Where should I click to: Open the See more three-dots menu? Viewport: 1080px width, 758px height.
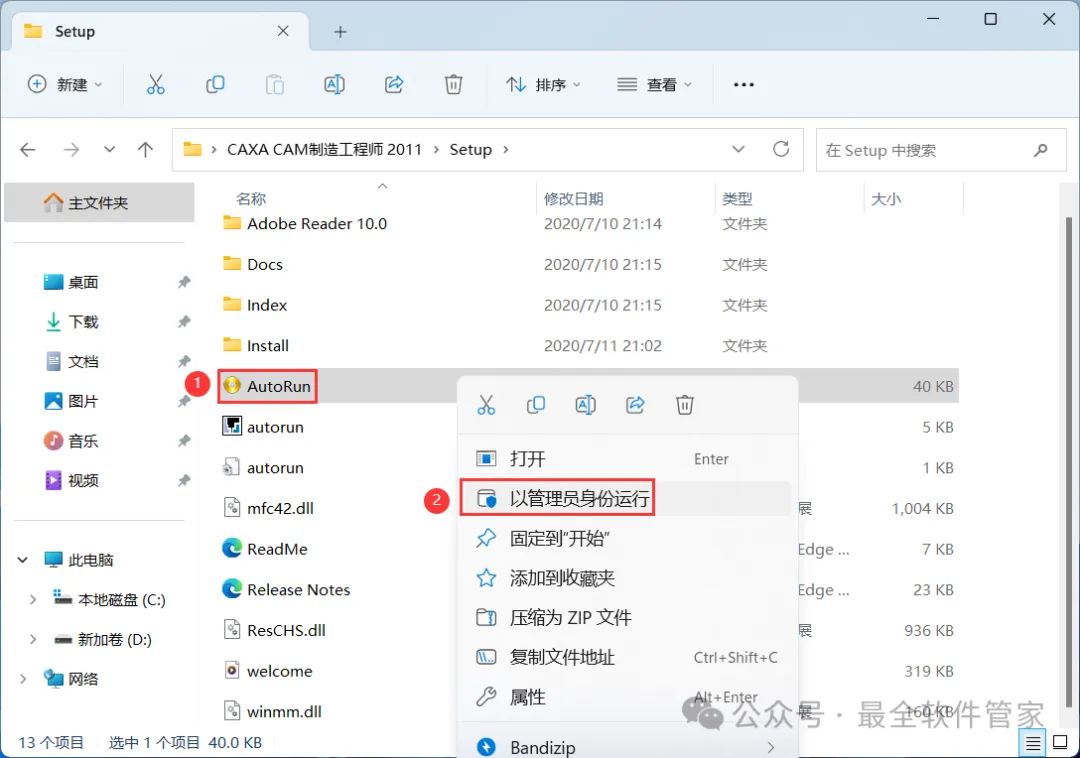(x=744, y=85)
